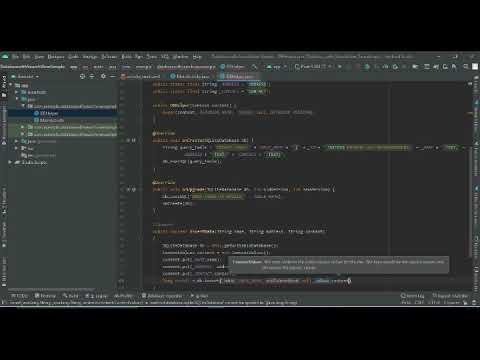Expand the Gradle Scripts node
The image size is (480, 360).
tap(11, 162)
